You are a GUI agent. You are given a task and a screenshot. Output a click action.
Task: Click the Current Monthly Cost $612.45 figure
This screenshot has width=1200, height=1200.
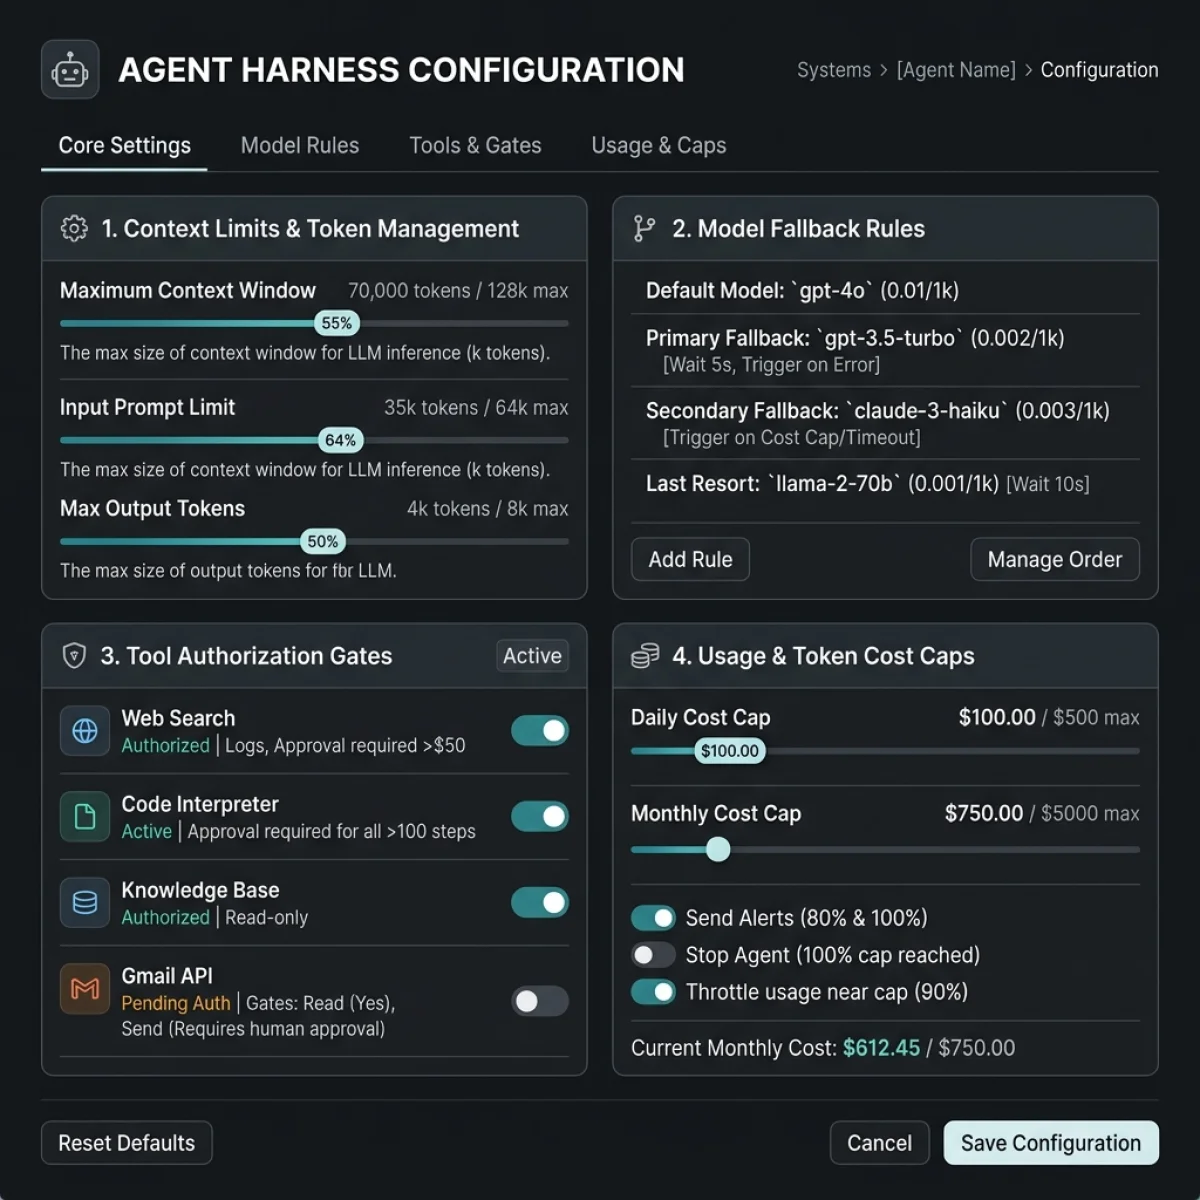(x=881, y=1048)
